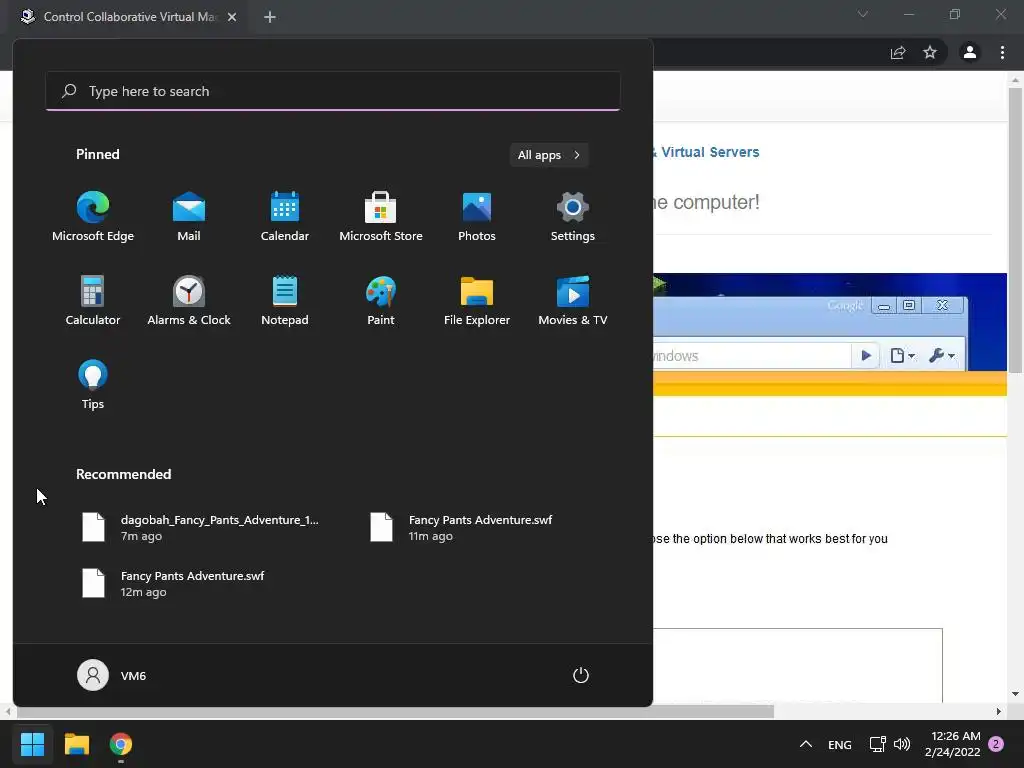Click the scroll down arrow on the vertical scrollbar
This screenshot has width=1024, height=768.
(1015, 694)
